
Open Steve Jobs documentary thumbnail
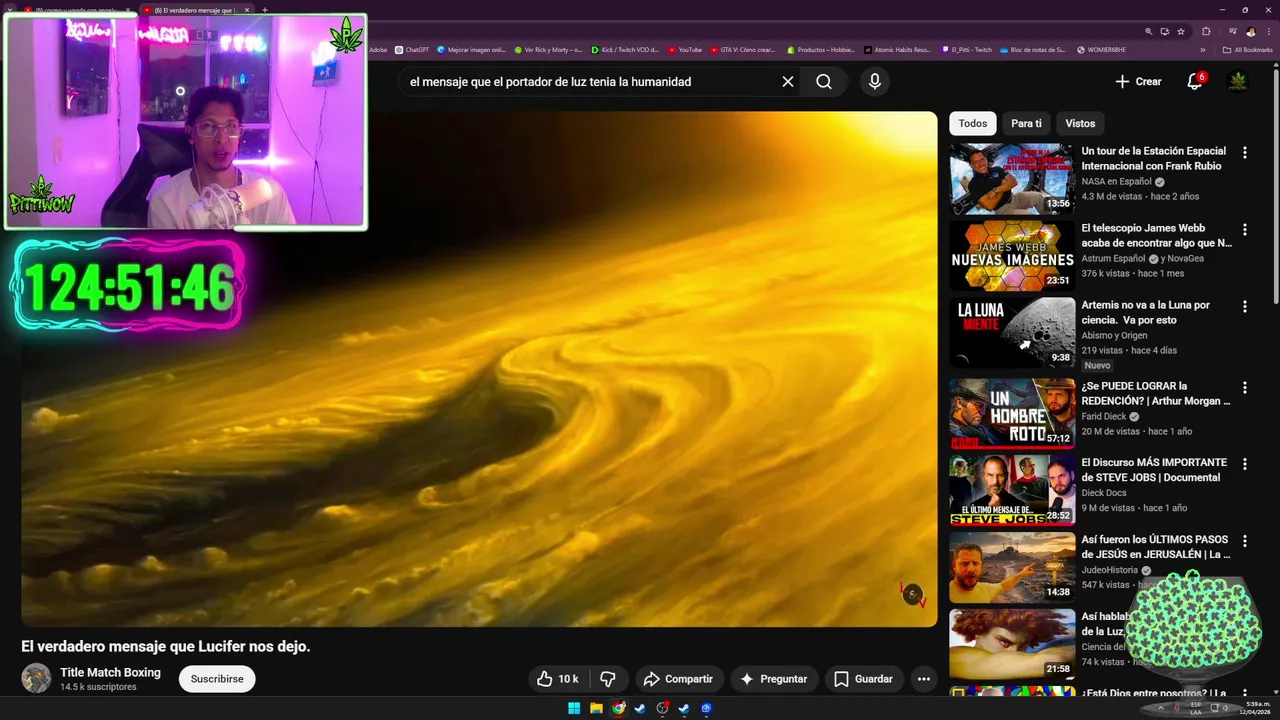1012,490
